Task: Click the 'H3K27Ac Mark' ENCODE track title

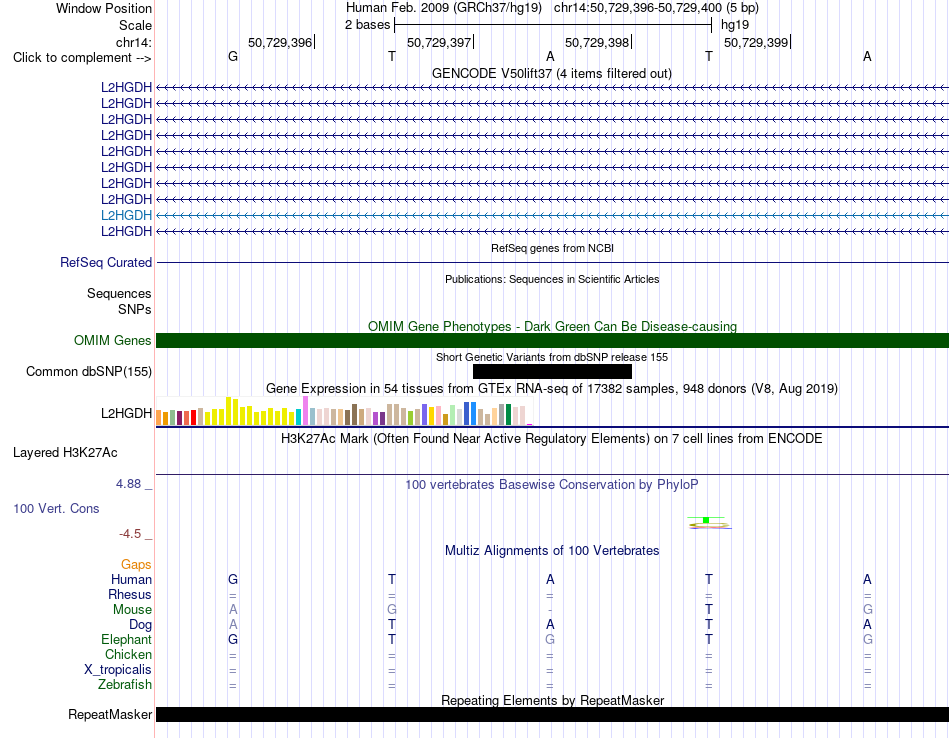Action: (x=552, y=438)
